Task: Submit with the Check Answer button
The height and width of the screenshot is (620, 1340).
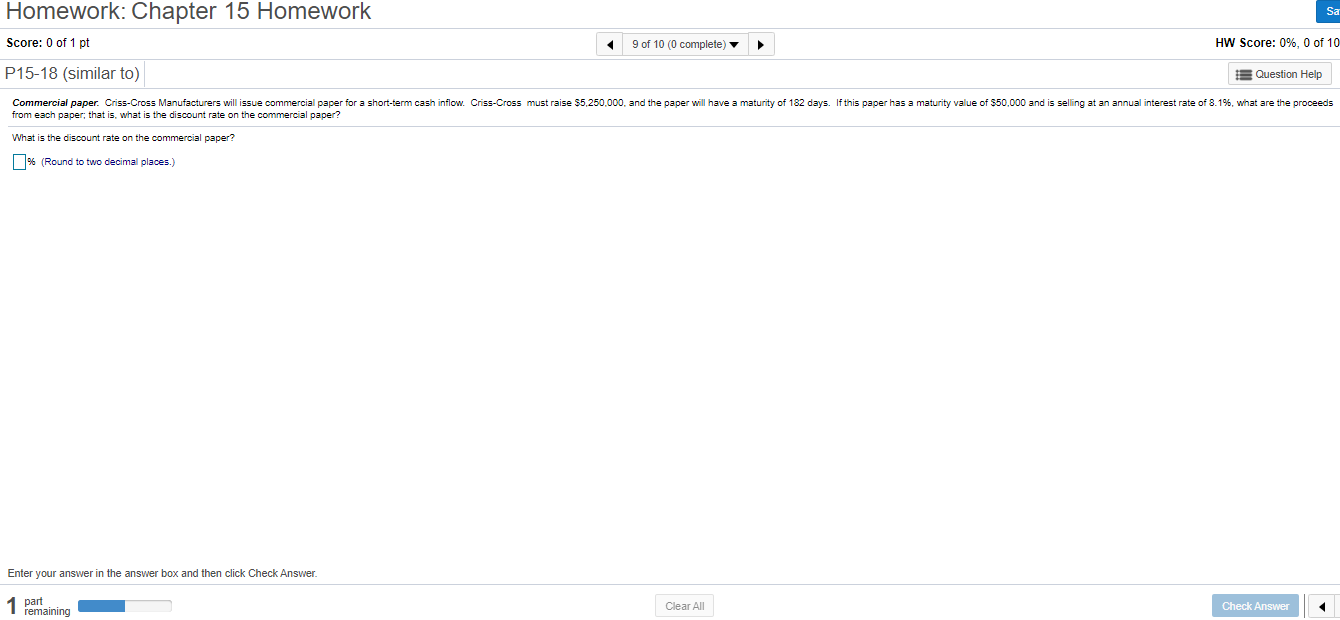Action: point(1255,606)
